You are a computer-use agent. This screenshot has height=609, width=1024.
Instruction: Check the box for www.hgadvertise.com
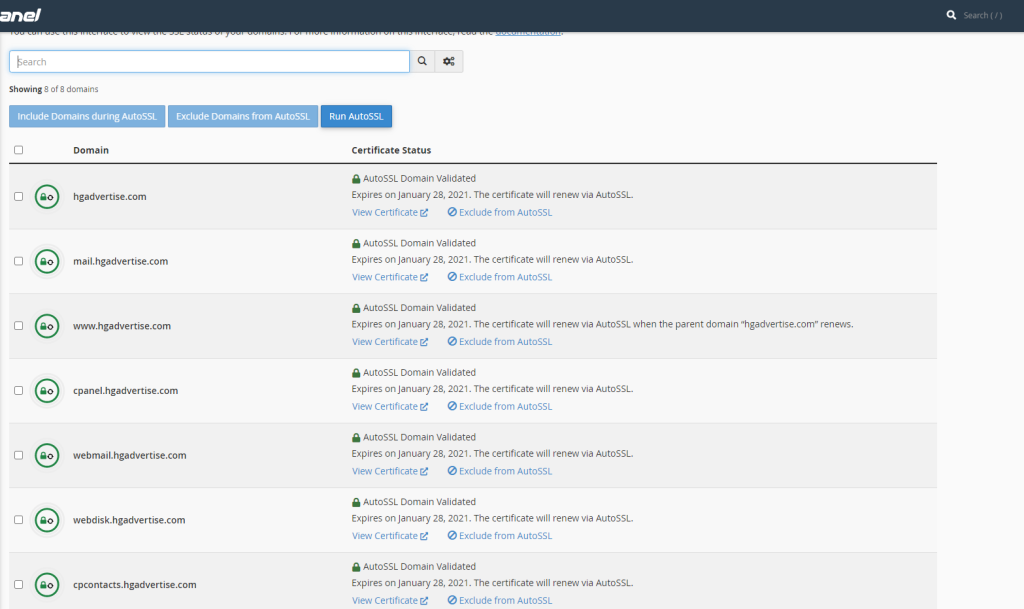click(18, 326)
